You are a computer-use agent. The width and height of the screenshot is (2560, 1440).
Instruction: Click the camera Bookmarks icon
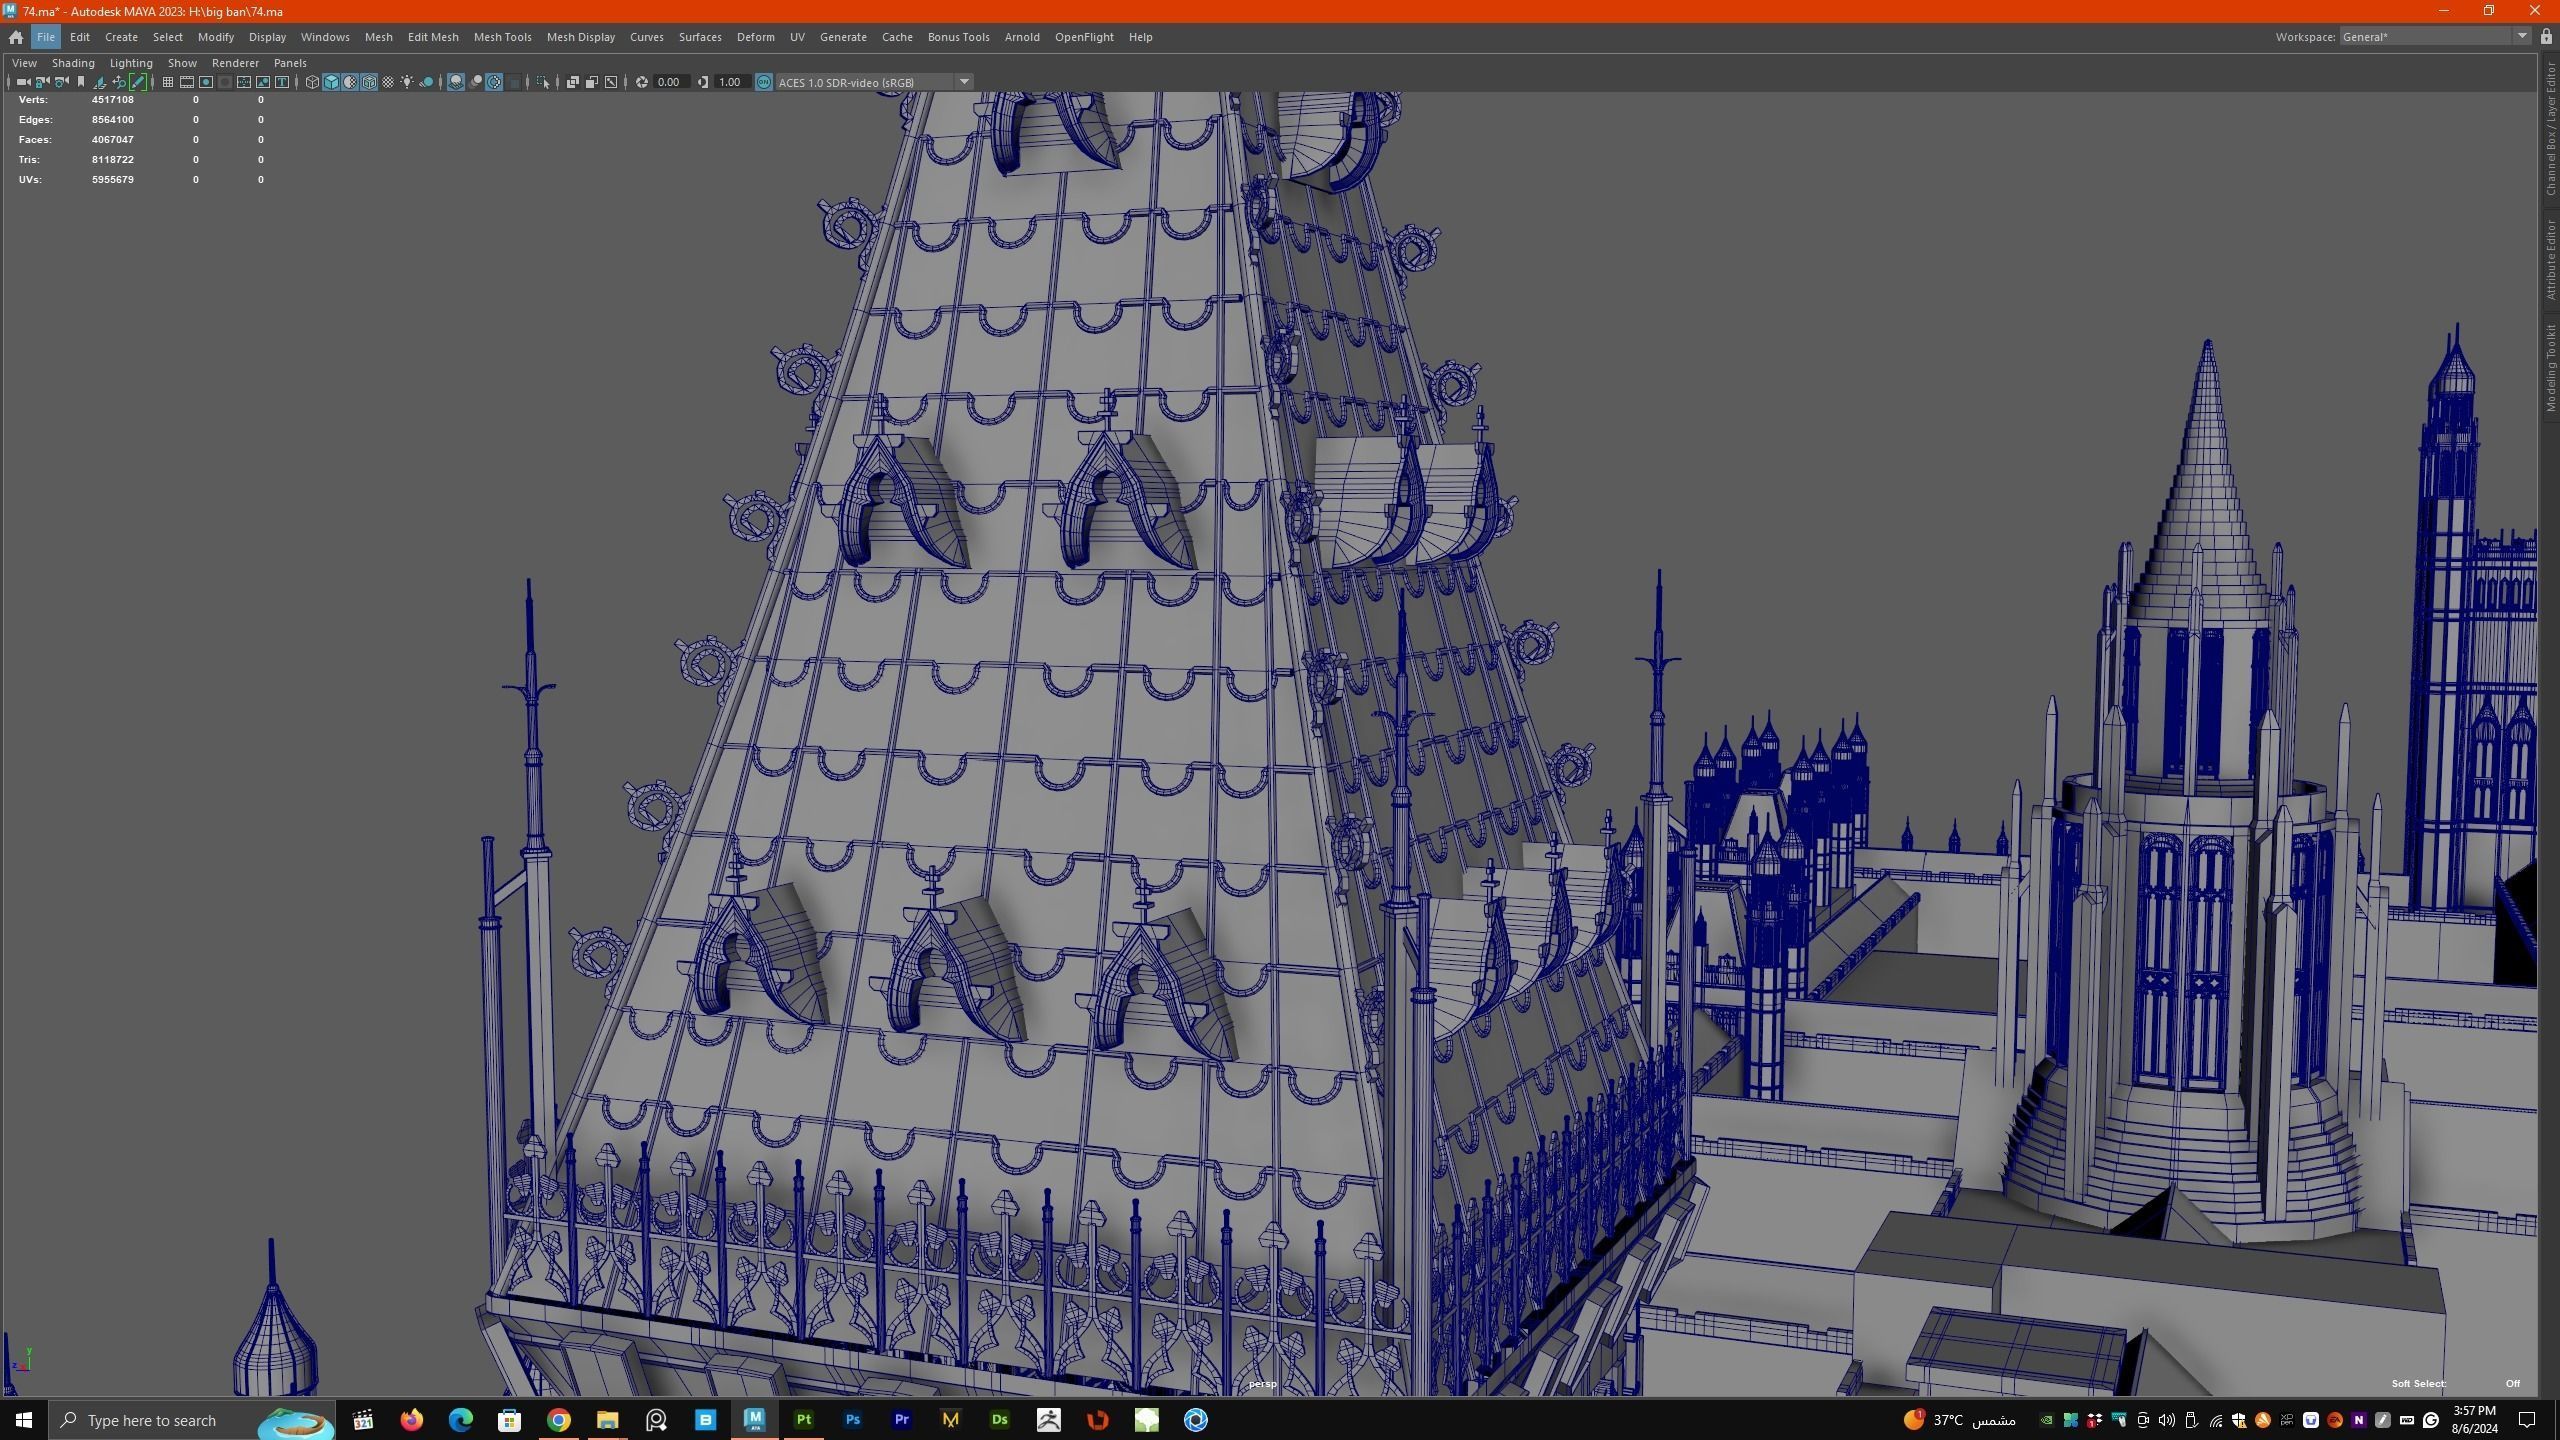(80, 82)
